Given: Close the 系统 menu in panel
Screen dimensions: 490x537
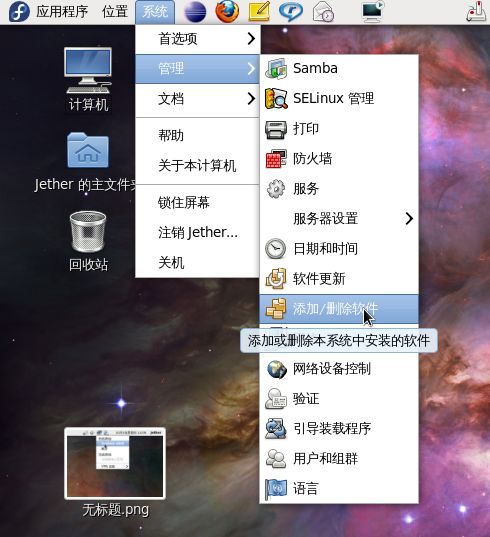Looking at the screenshot, I should click(155, 12).
